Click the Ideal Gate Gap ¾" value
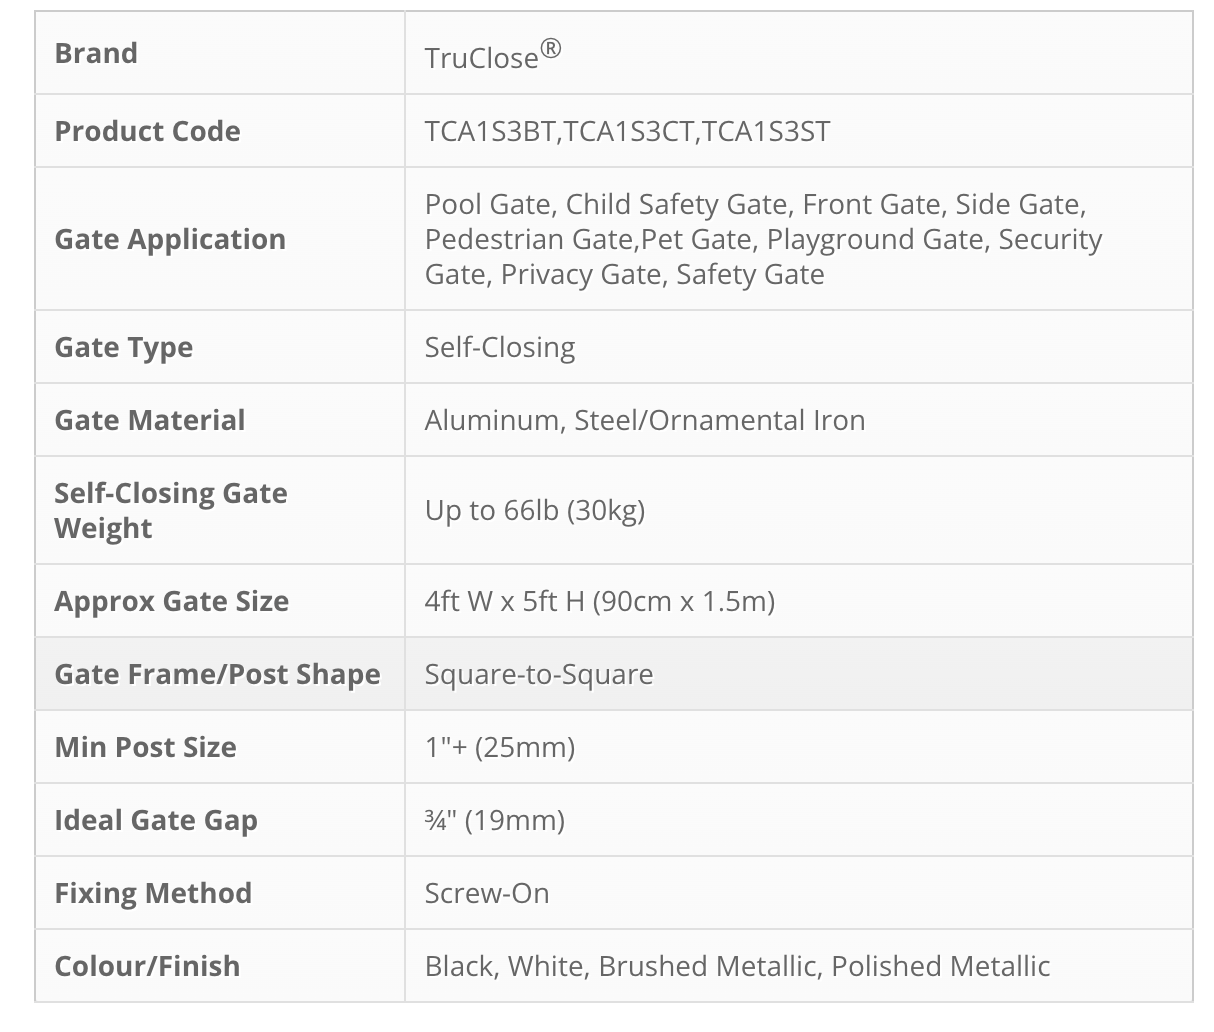The height and width of the screenshot is (1032, 1214). 495,820
